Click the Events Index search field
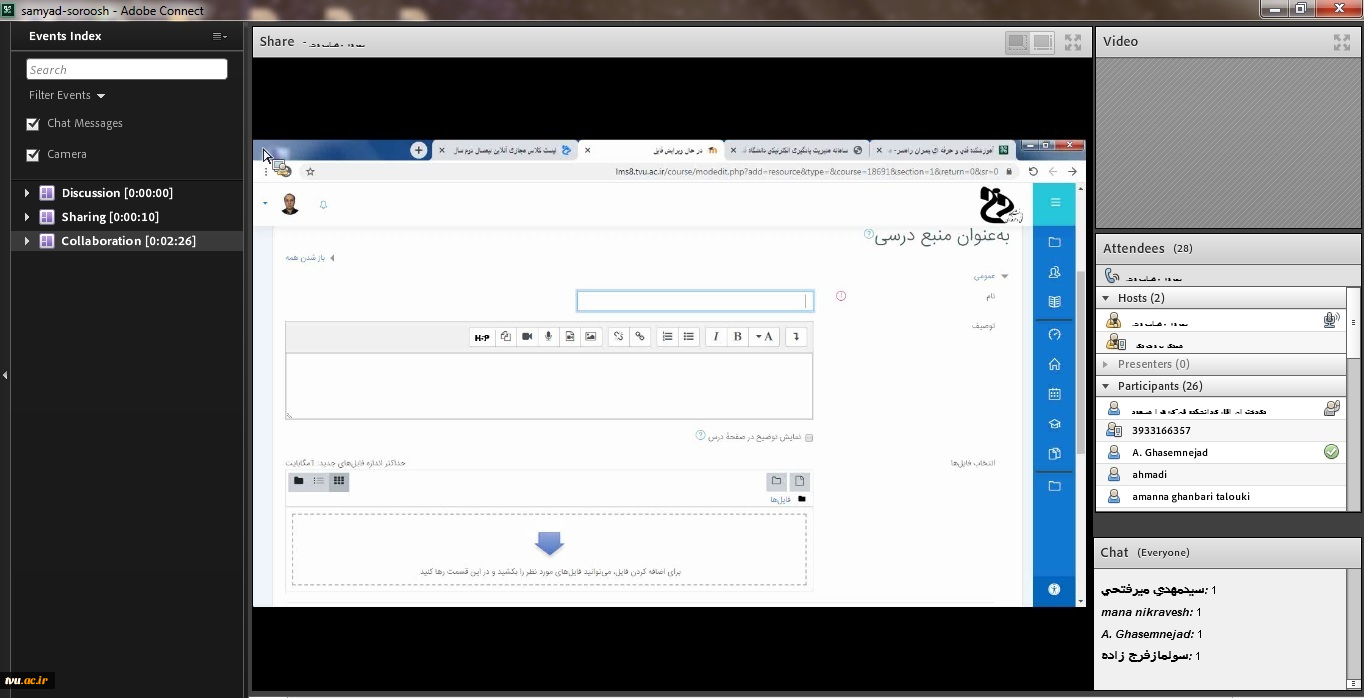1364x698 pixels. tap(127, 69)
